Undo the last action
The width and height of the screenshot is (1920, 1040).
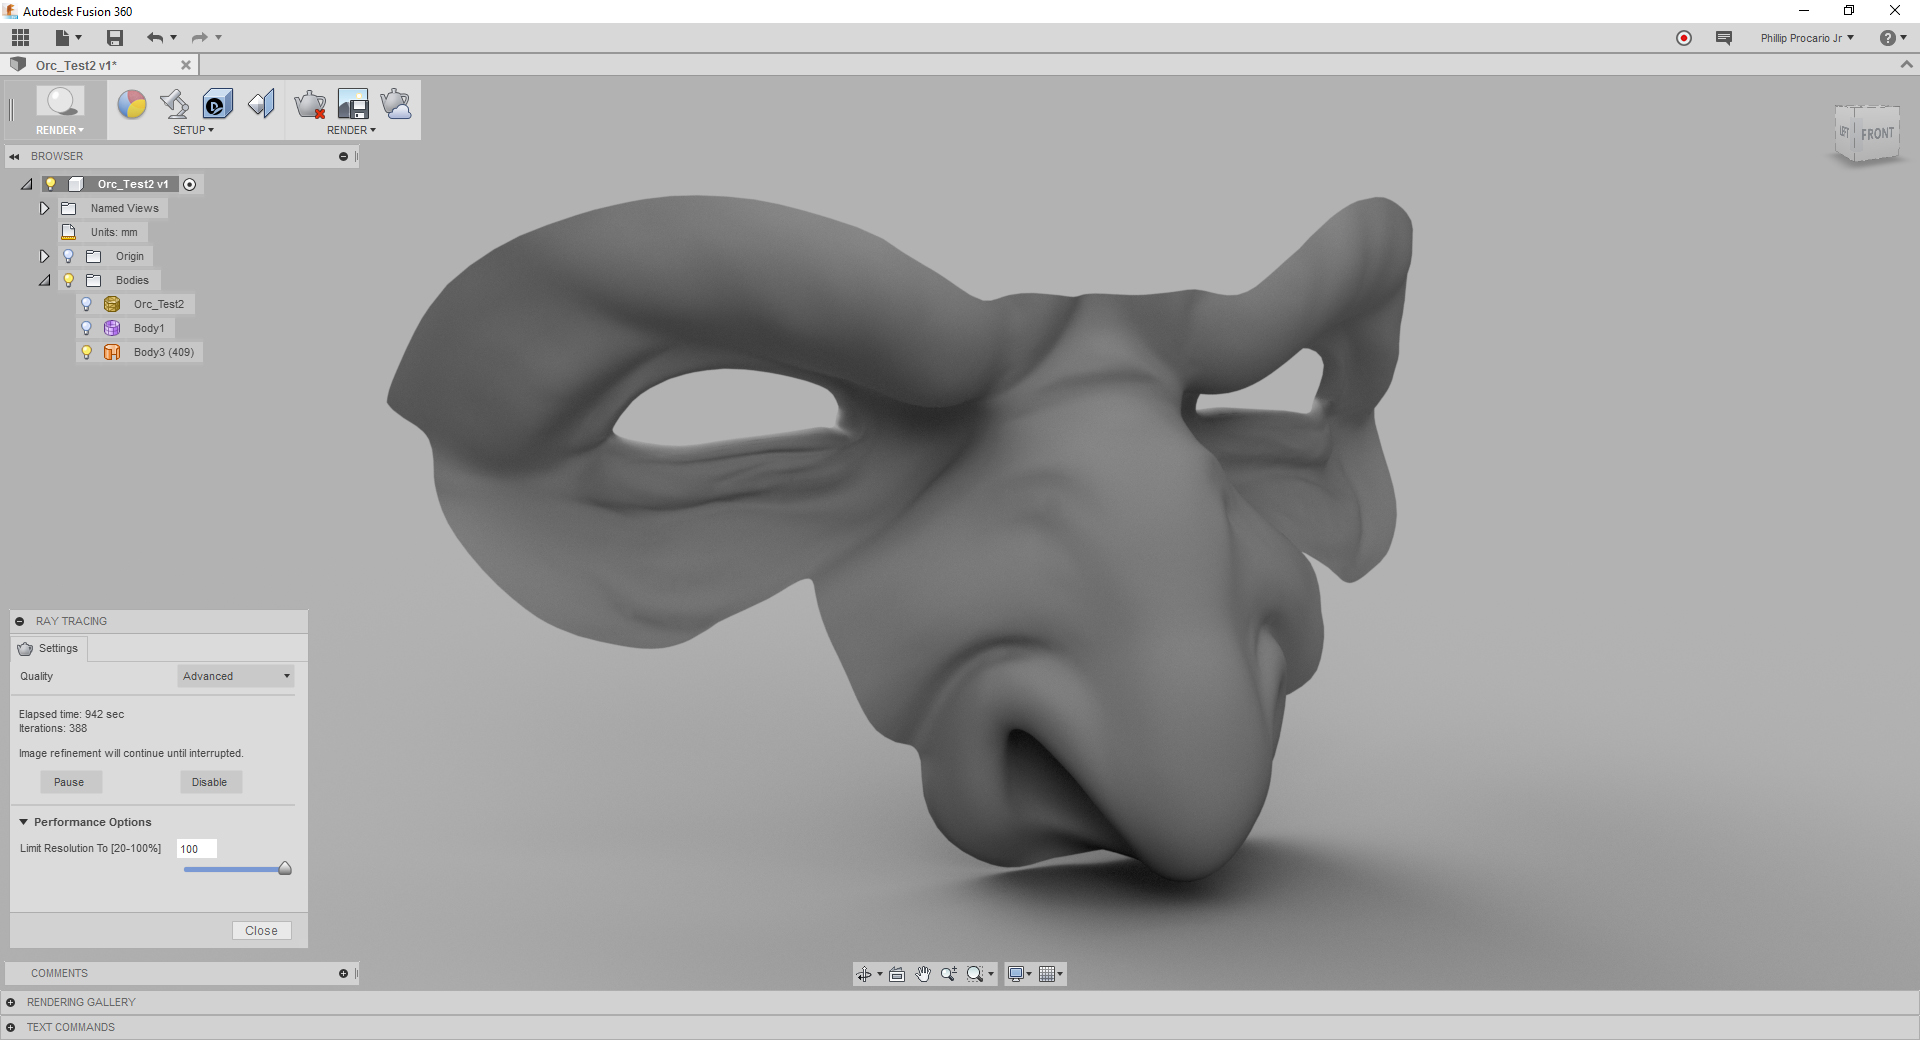(155, 38)
